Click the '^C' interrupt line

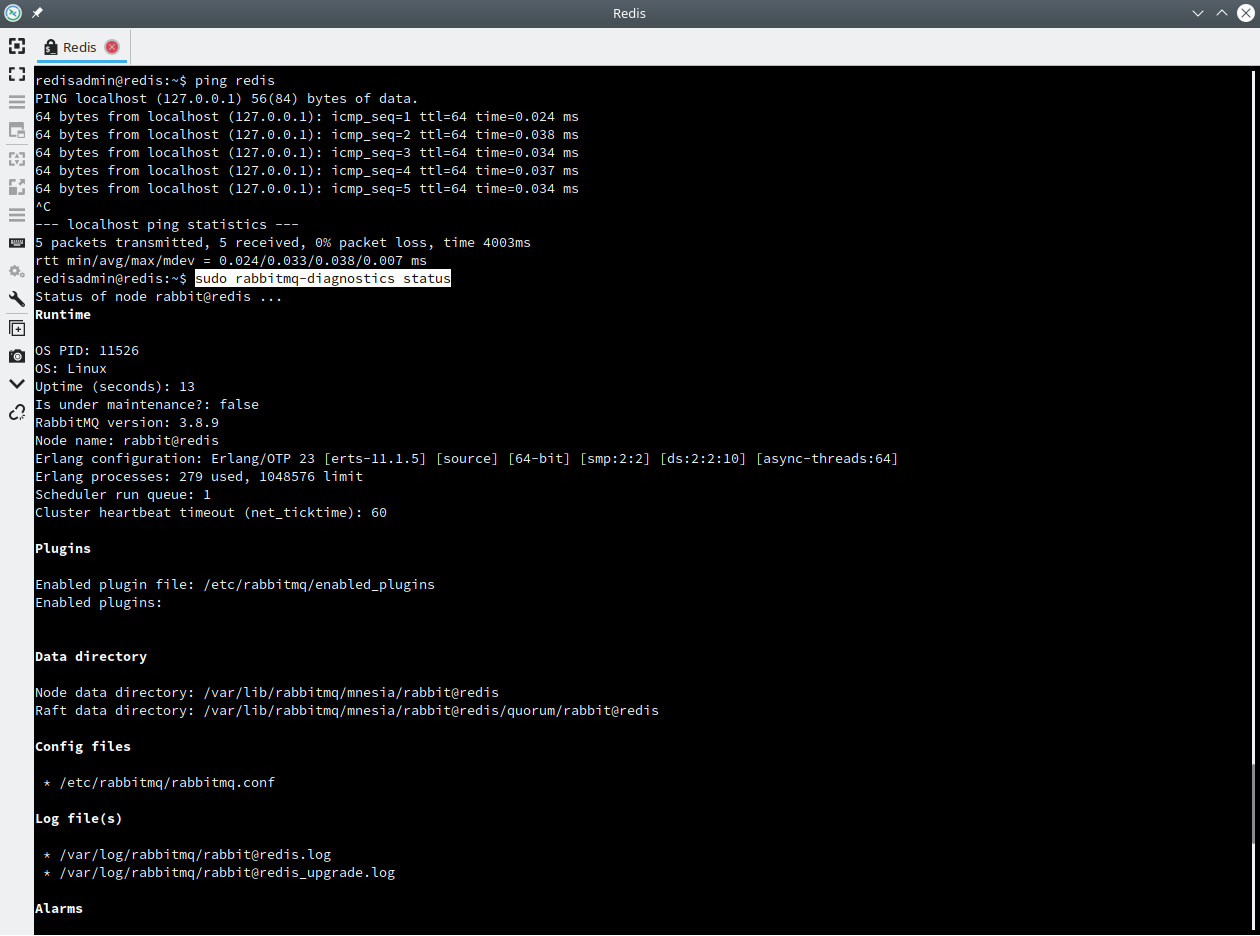click(43, 207)
